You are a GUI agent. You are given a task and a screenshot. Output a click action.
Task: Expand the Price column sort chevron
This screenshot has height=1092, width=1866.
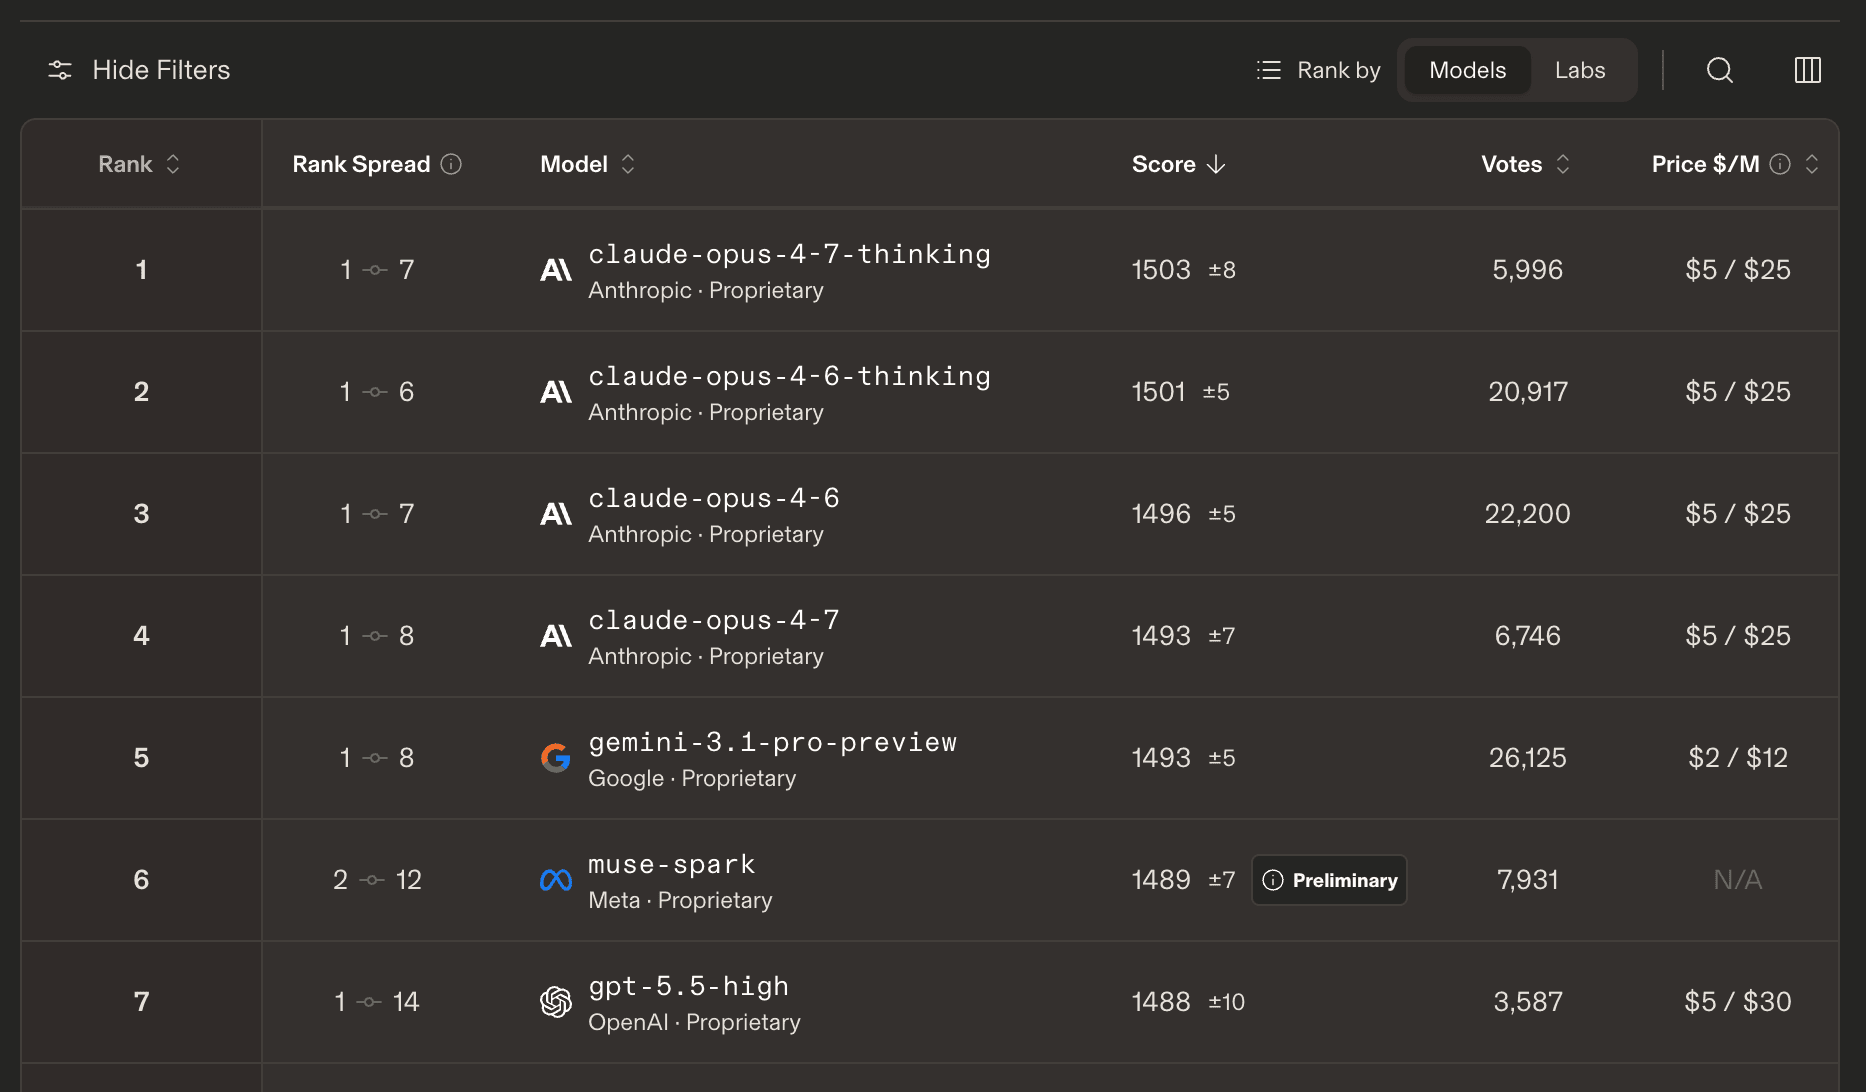[x=1814, y=164]
